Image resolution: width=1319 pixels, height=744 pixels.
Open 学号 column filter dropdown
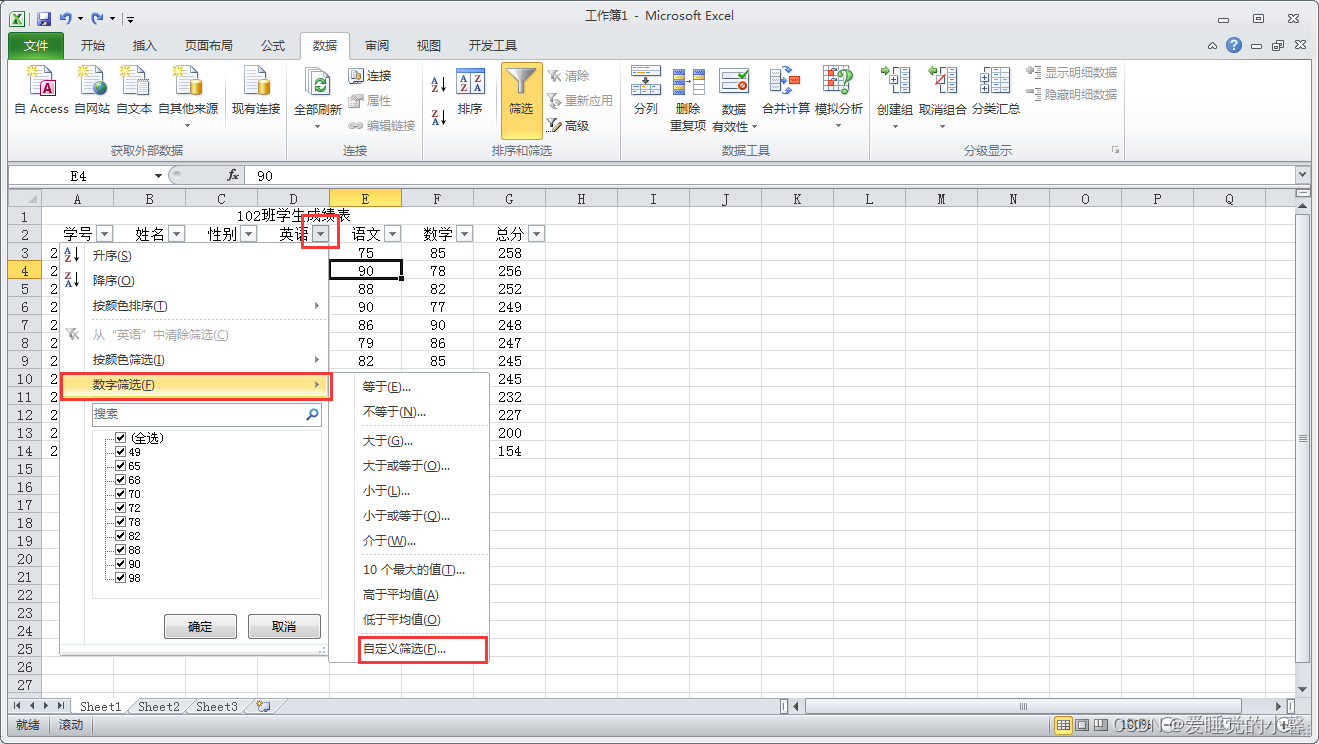point(105,234)
